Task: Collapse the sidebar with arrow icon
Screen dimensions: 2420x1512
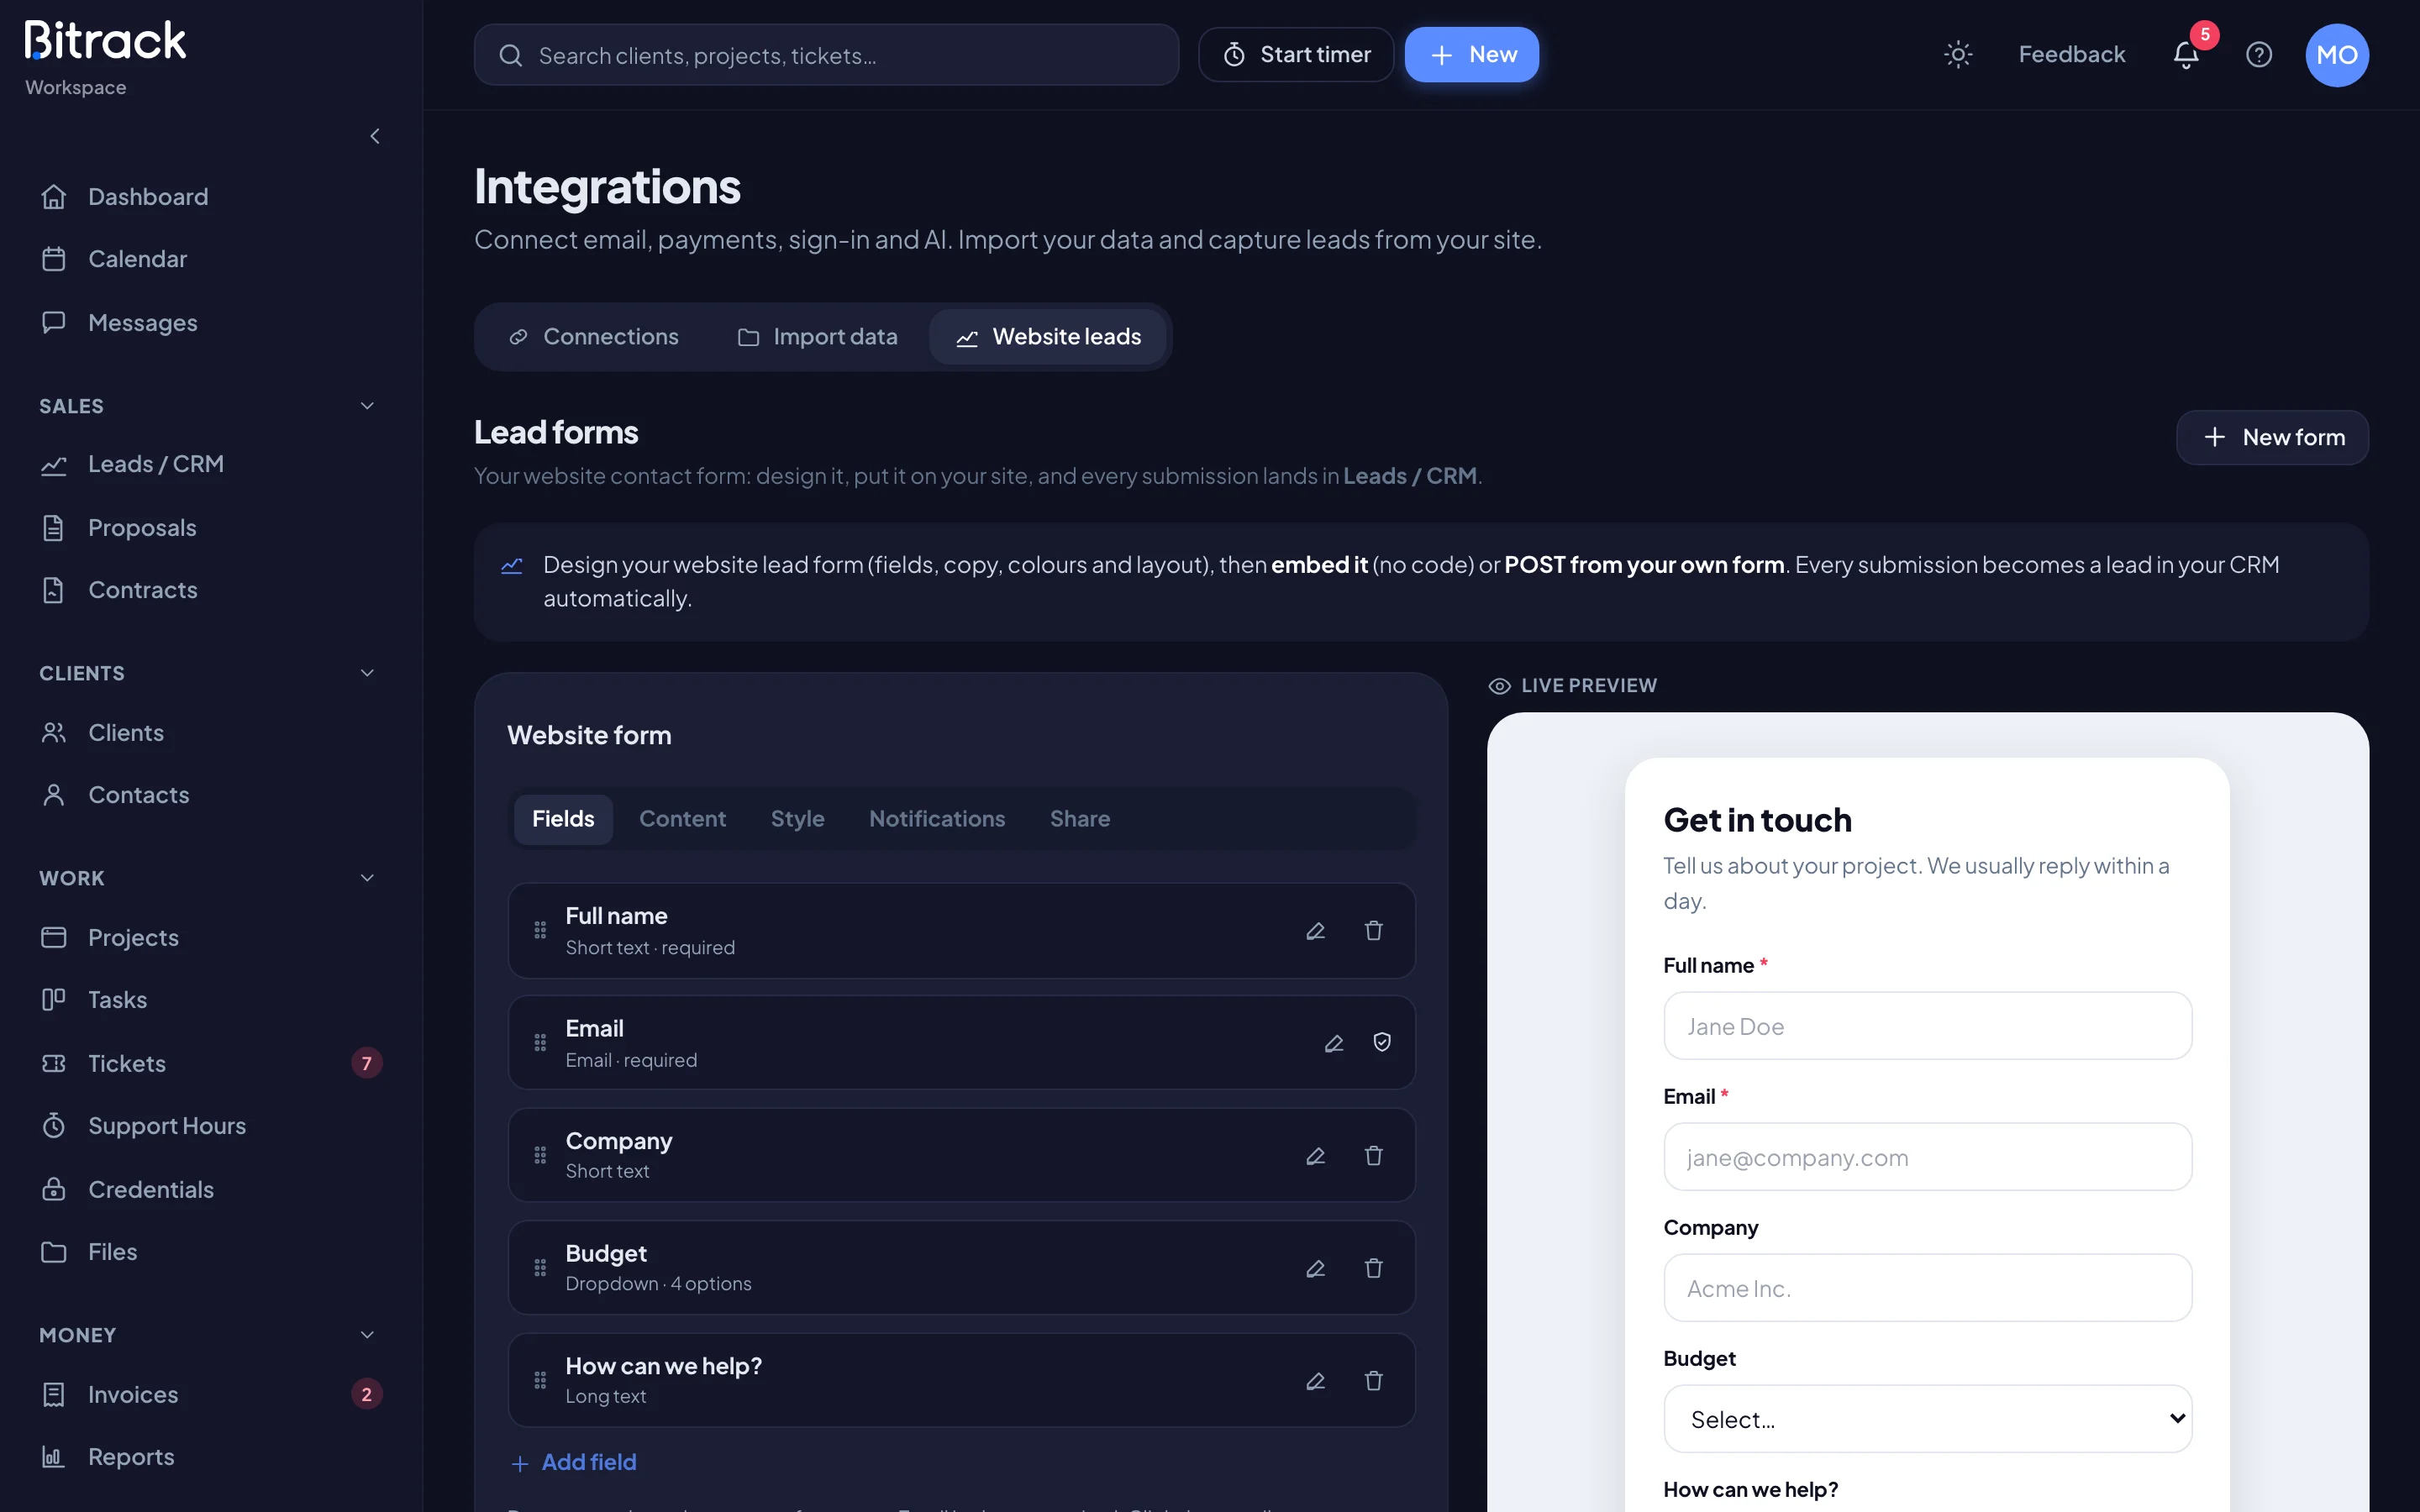Action: click(375, 136)
